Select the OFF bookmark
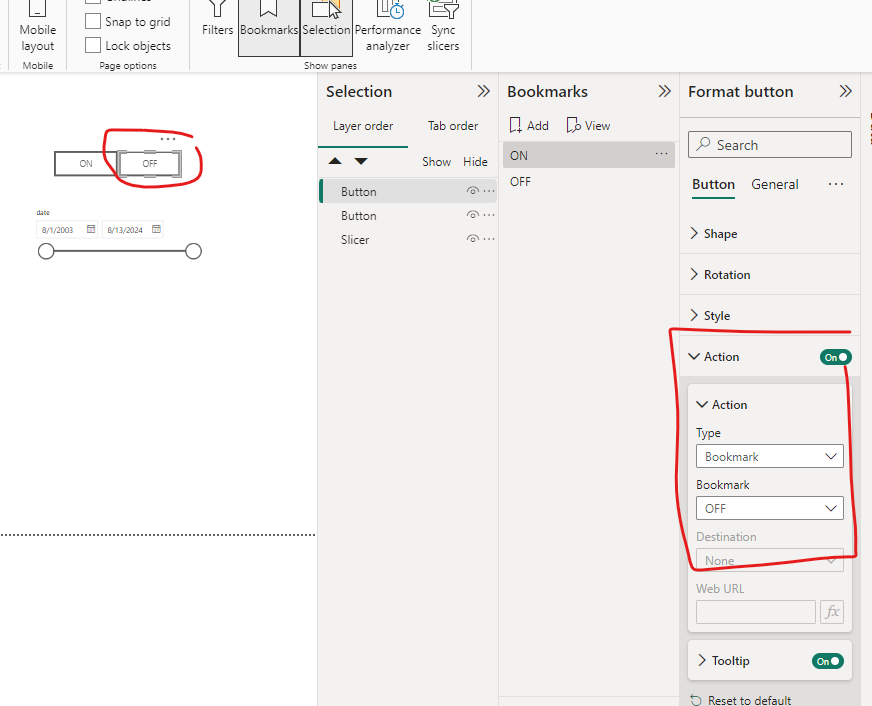The height and width of the screenshot is (706, 872). coord(588,182)
